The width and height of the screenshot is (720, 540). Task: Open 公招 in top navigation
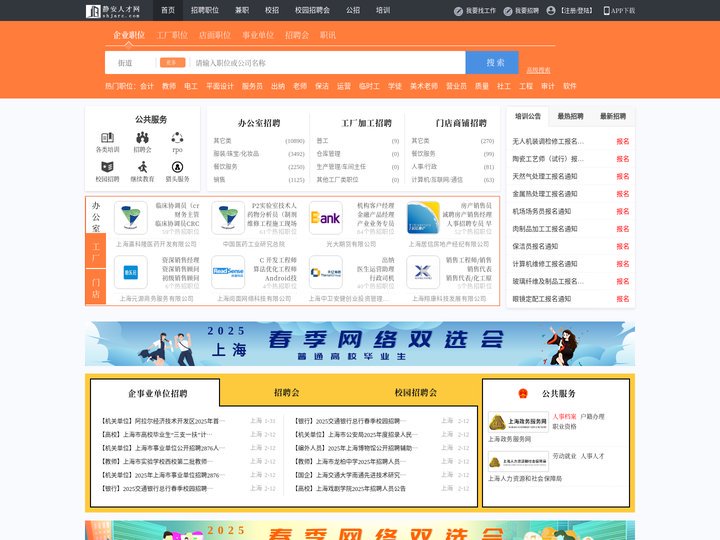point(353,10)
